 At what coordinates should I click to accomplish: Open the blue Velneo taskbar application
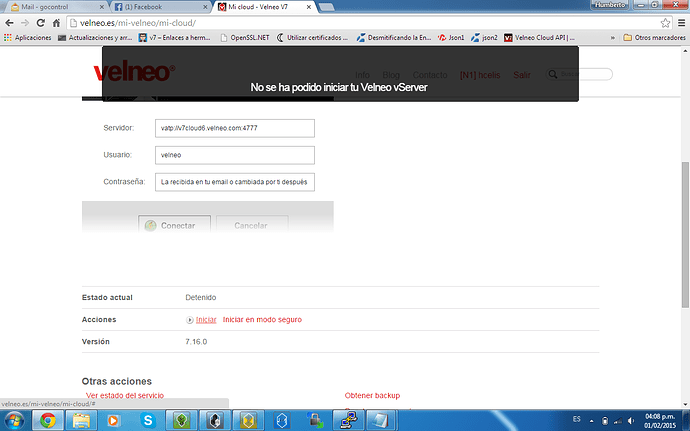282,420
